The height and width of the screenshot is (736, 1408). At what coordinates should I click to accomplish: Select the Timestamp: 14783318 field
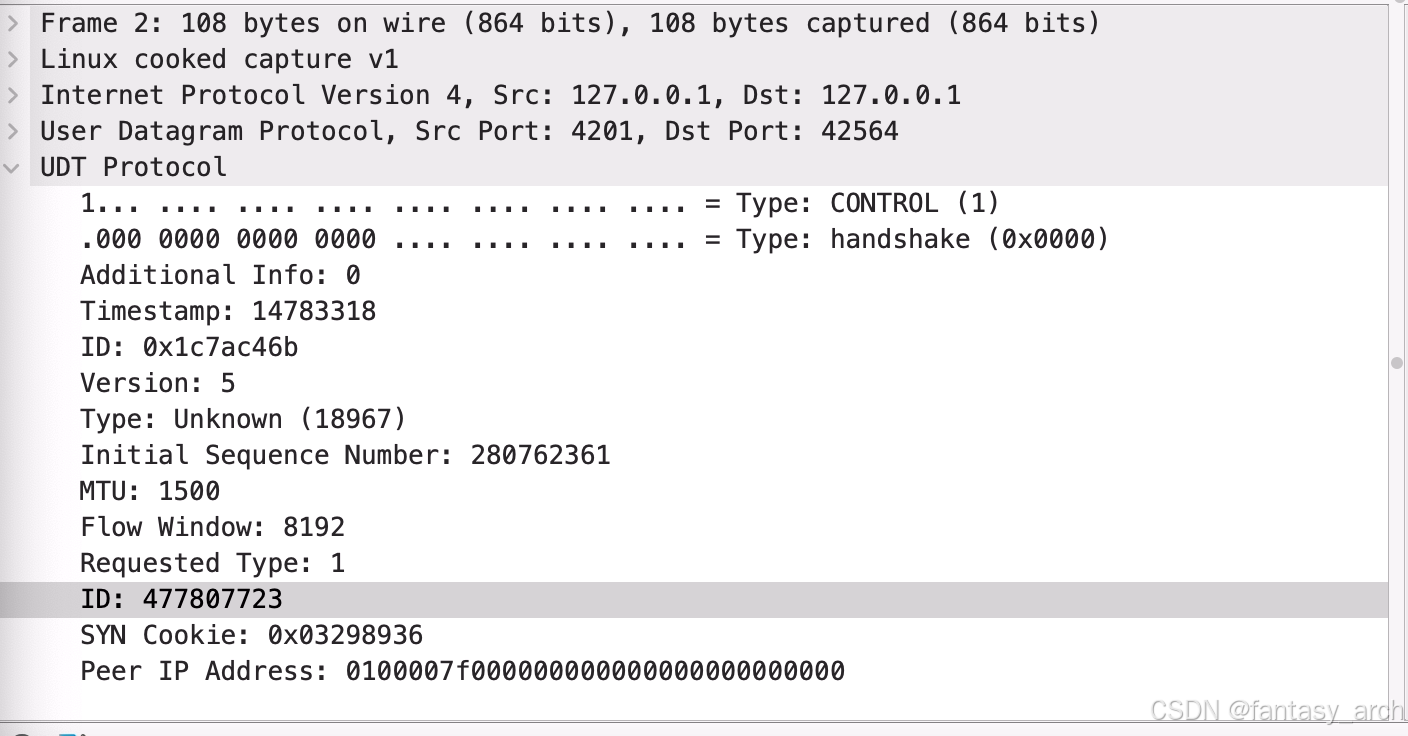coord(228,310)
